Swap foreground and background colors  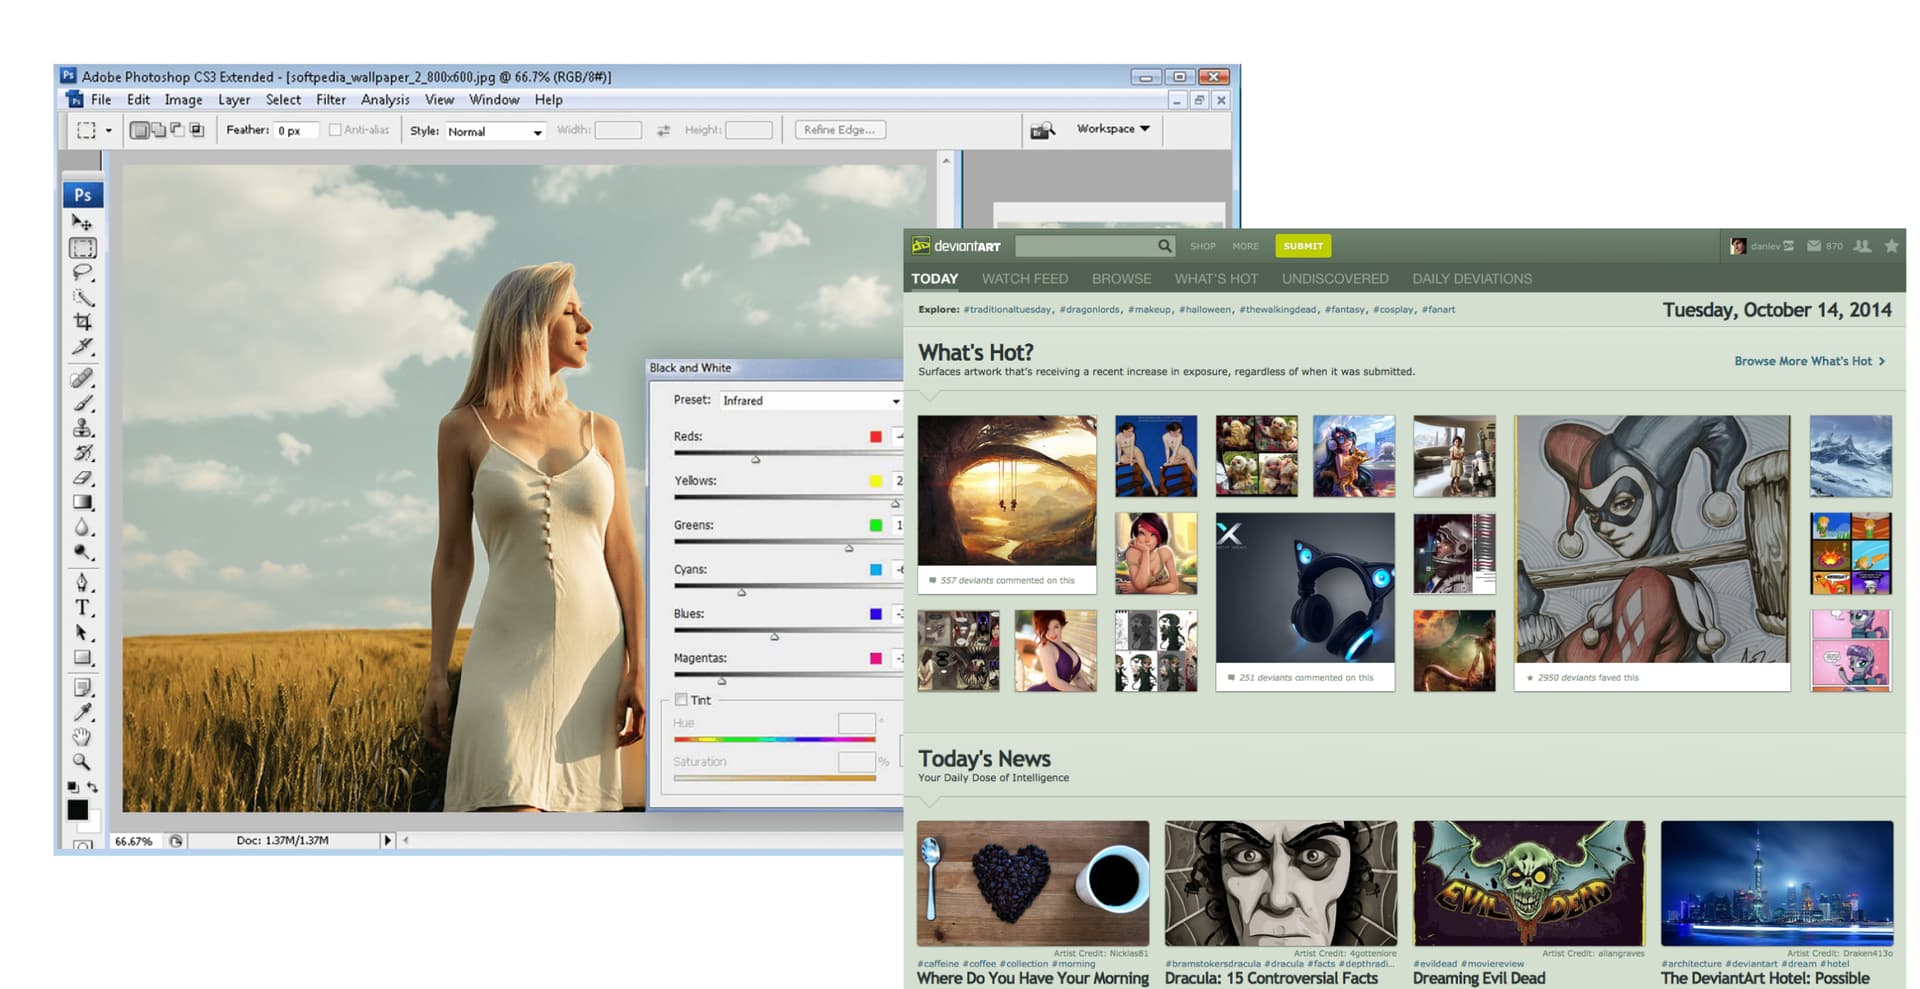click(92, 787)
